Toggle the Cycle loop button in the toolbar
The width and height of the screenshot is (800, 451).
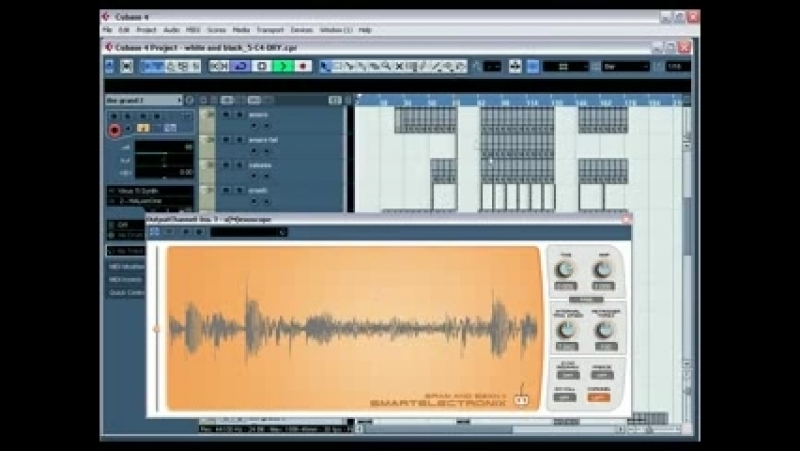[x=240, y=66]
